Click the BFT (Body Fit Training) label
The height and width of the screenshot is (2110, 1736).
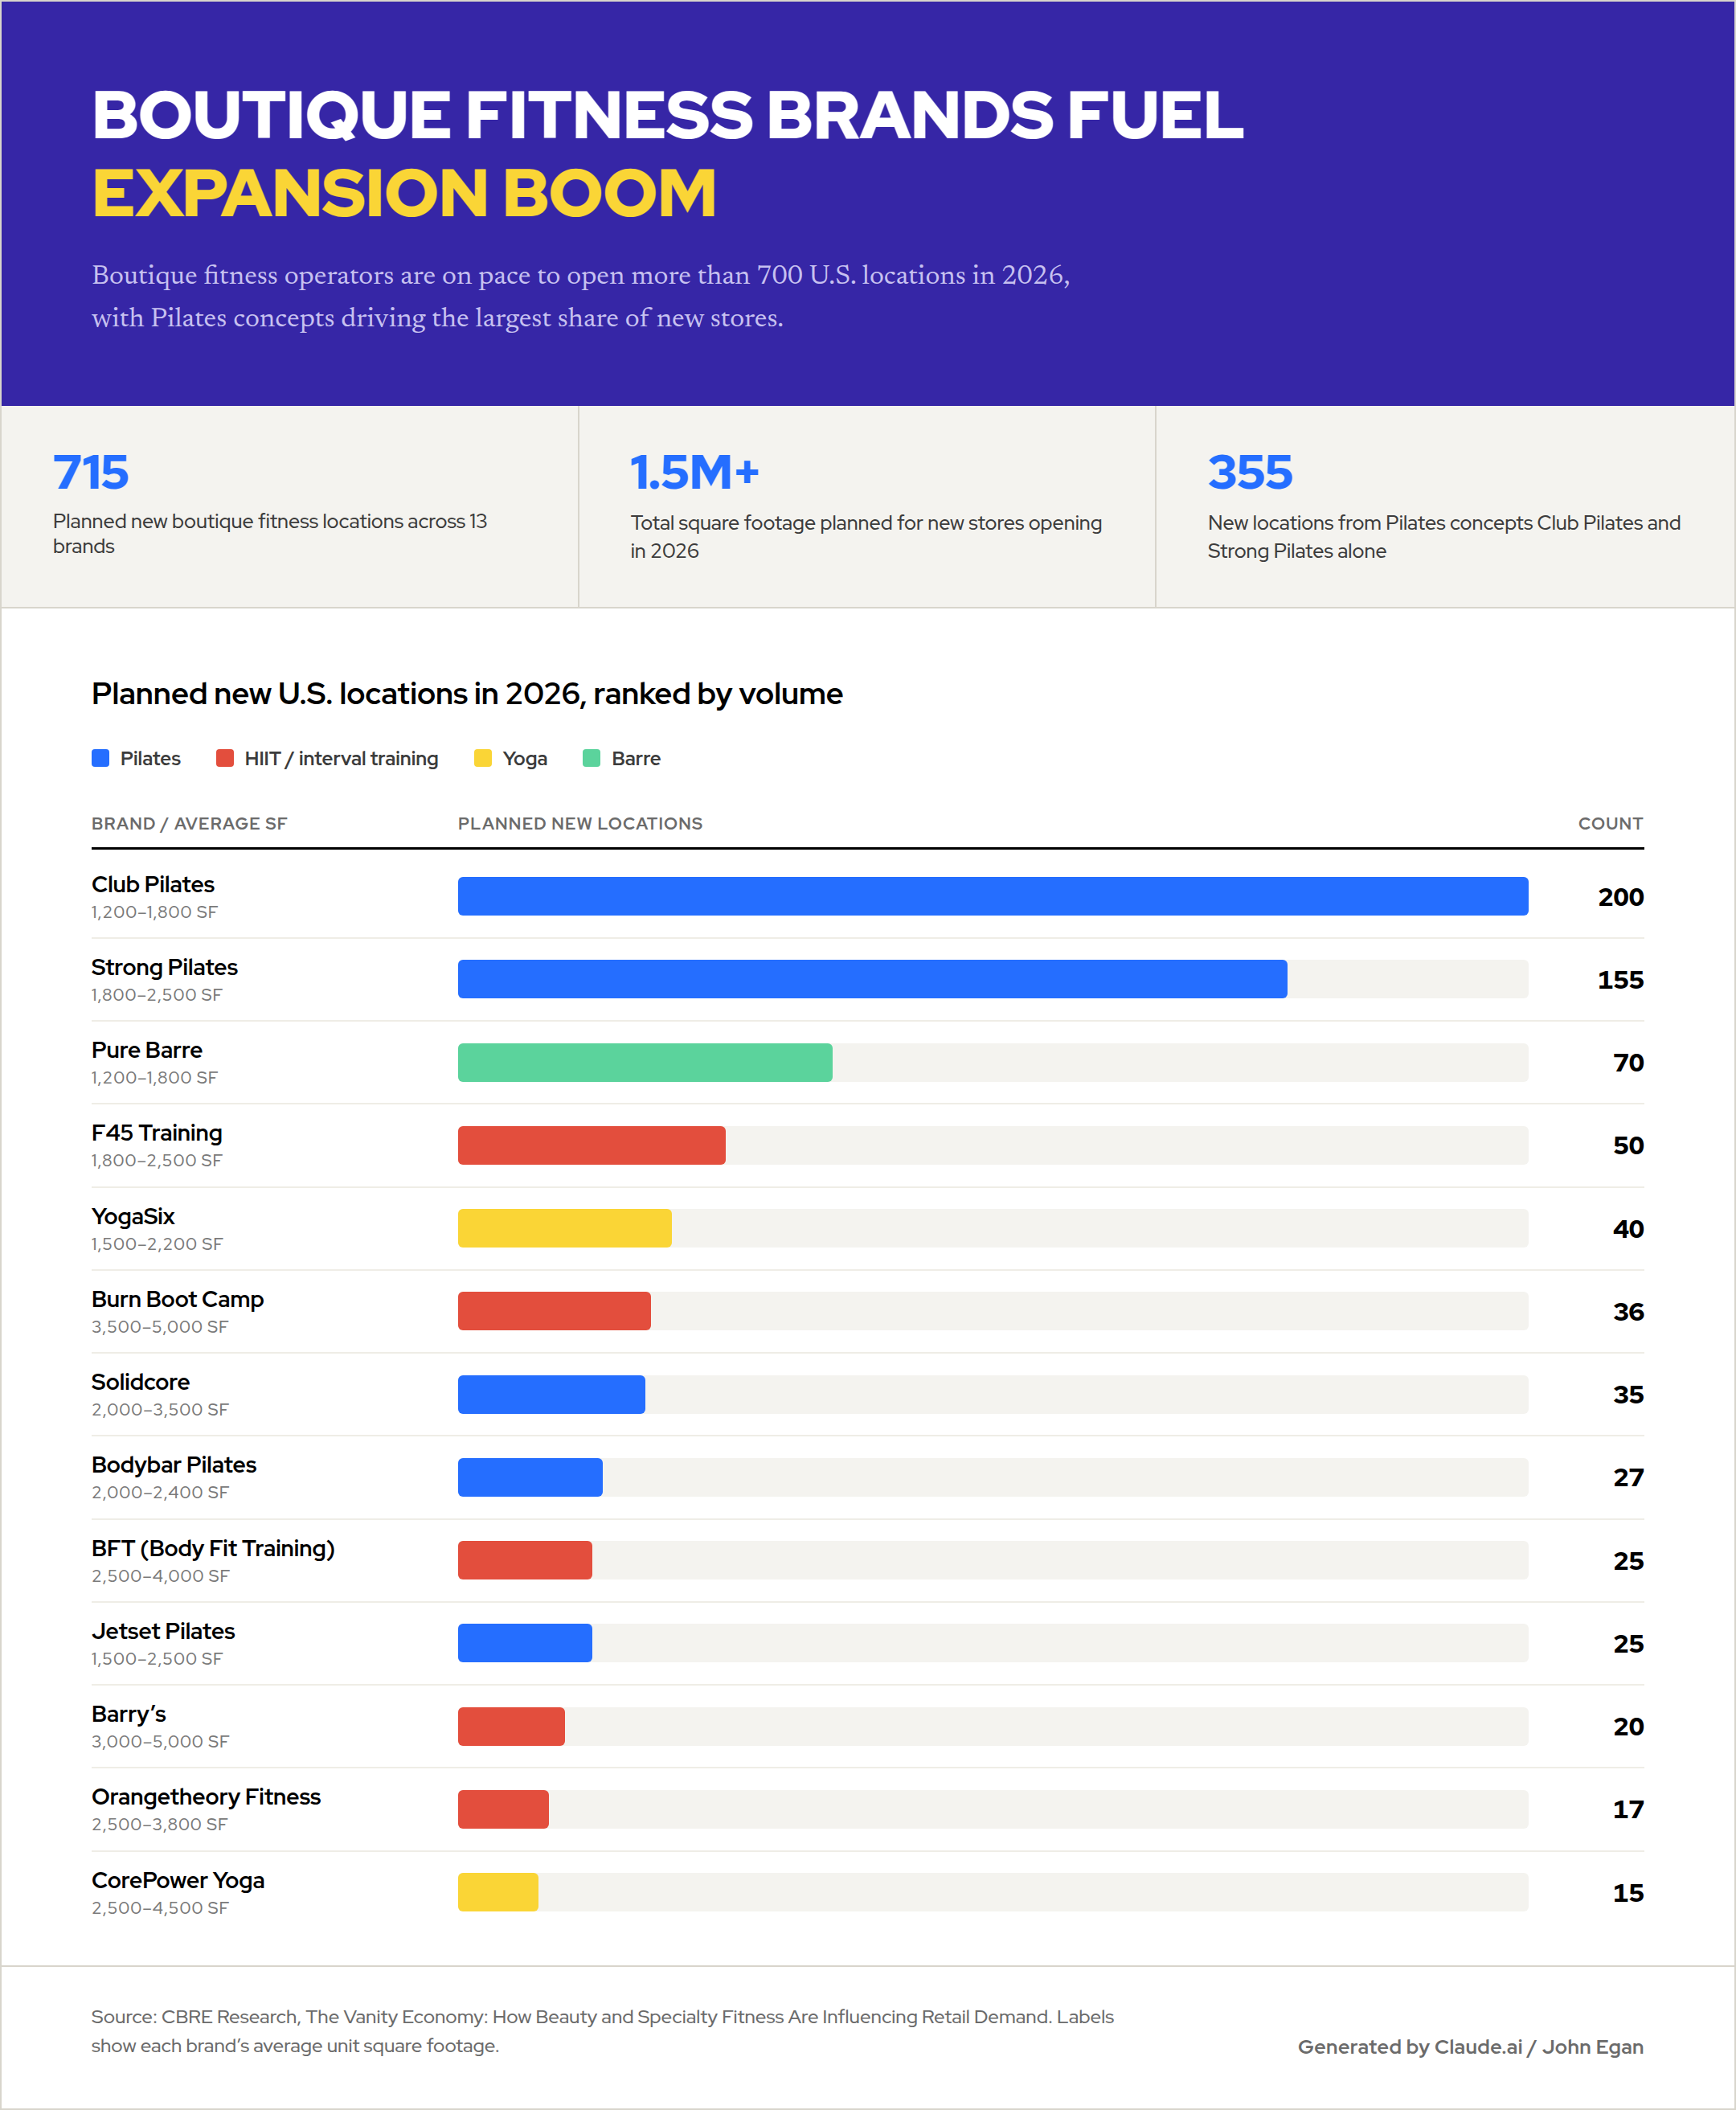(x=213, y=1548)
